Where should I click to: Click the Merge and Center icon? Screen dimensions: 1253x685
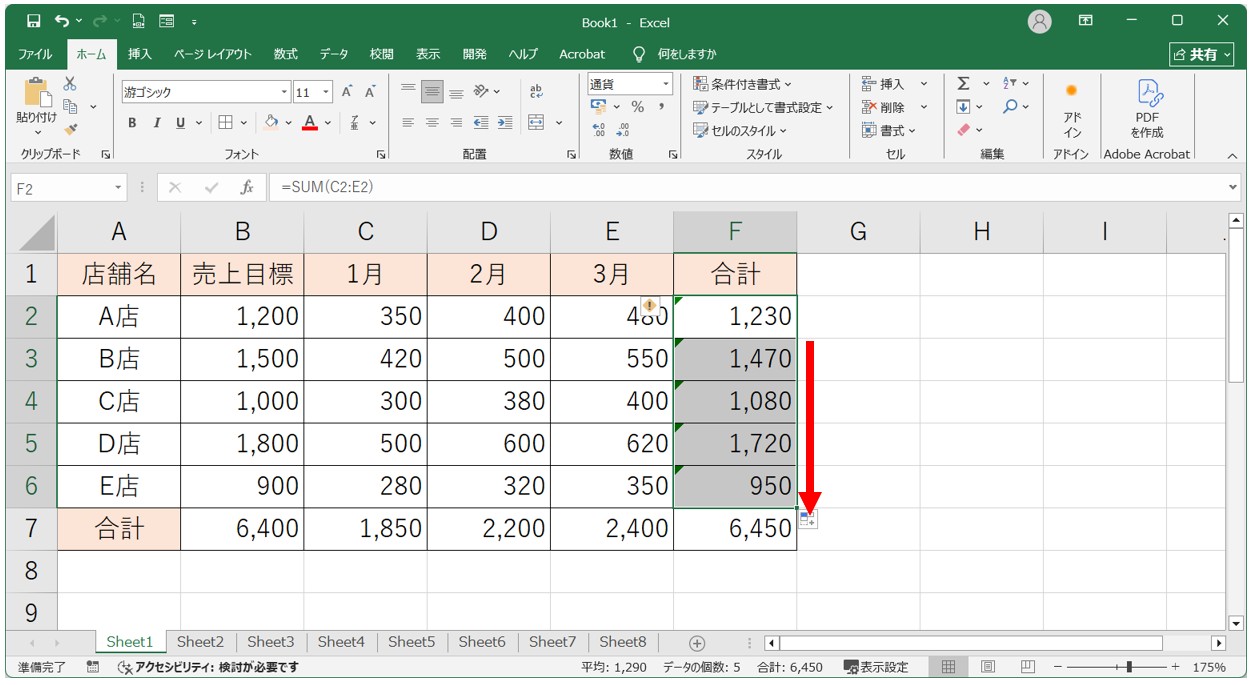click(536, 123)
